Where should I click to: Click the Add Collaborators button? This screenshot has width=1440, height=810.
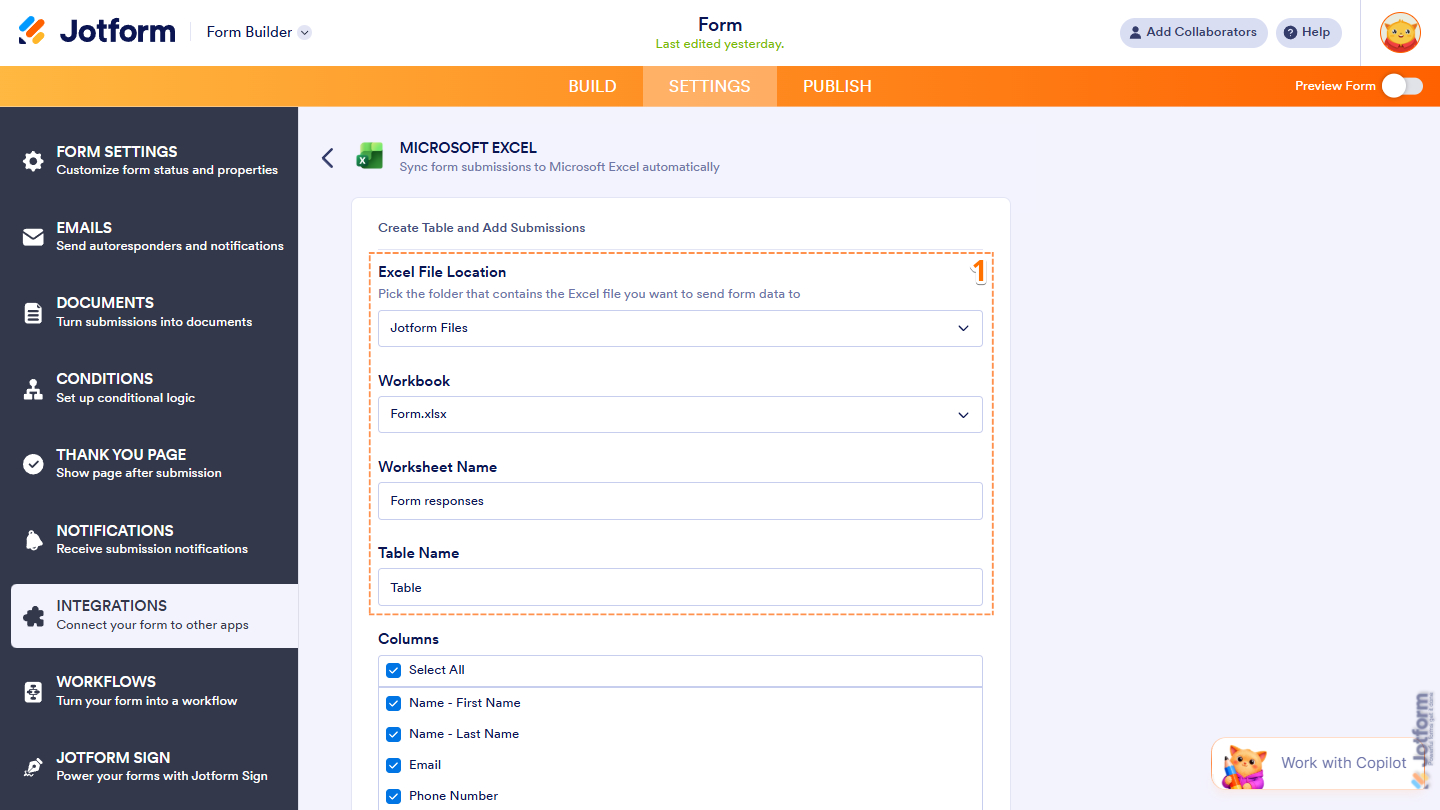click(x=1193, y=32)
